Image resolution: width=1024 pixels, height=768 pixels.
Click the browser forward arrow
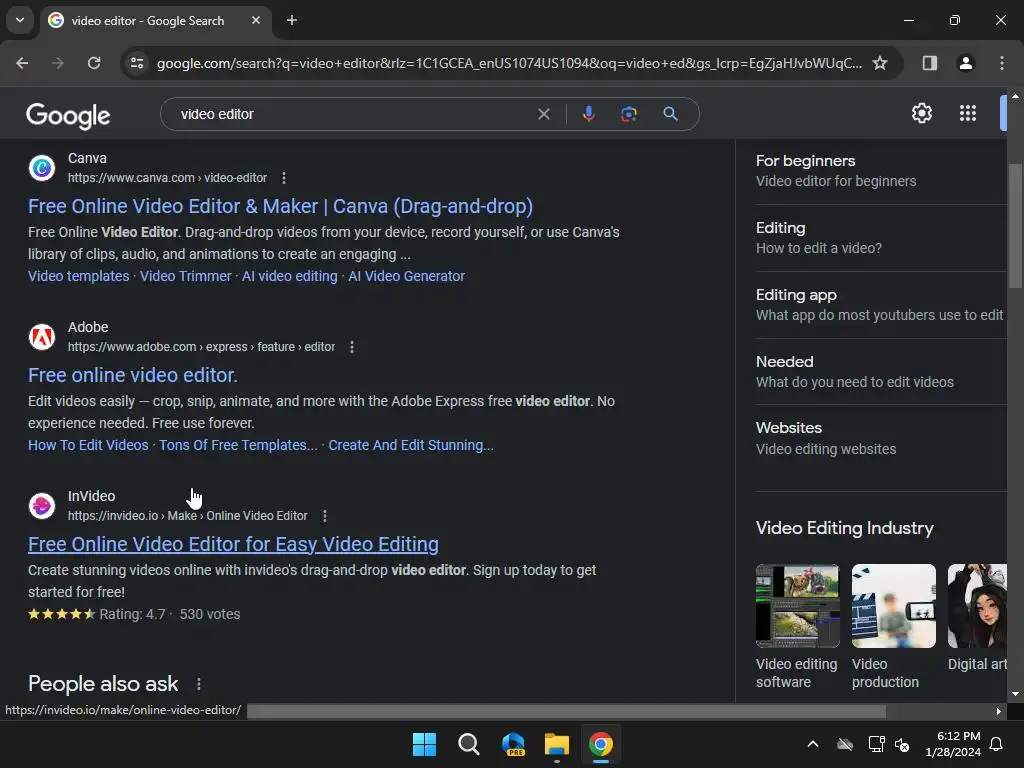pos(58,63)
